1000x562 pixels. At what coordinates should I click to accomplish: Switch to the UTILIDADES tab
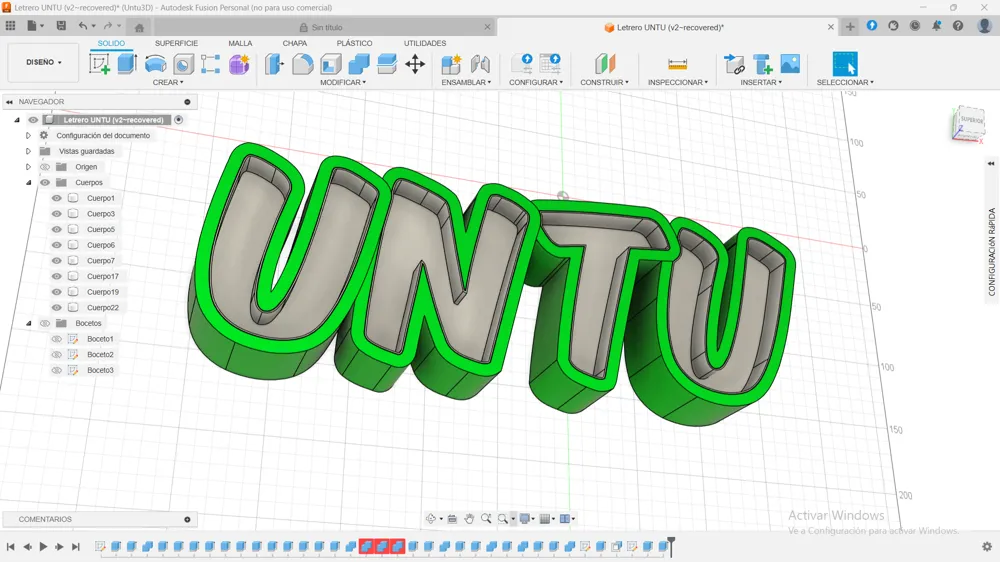[425, 43]
